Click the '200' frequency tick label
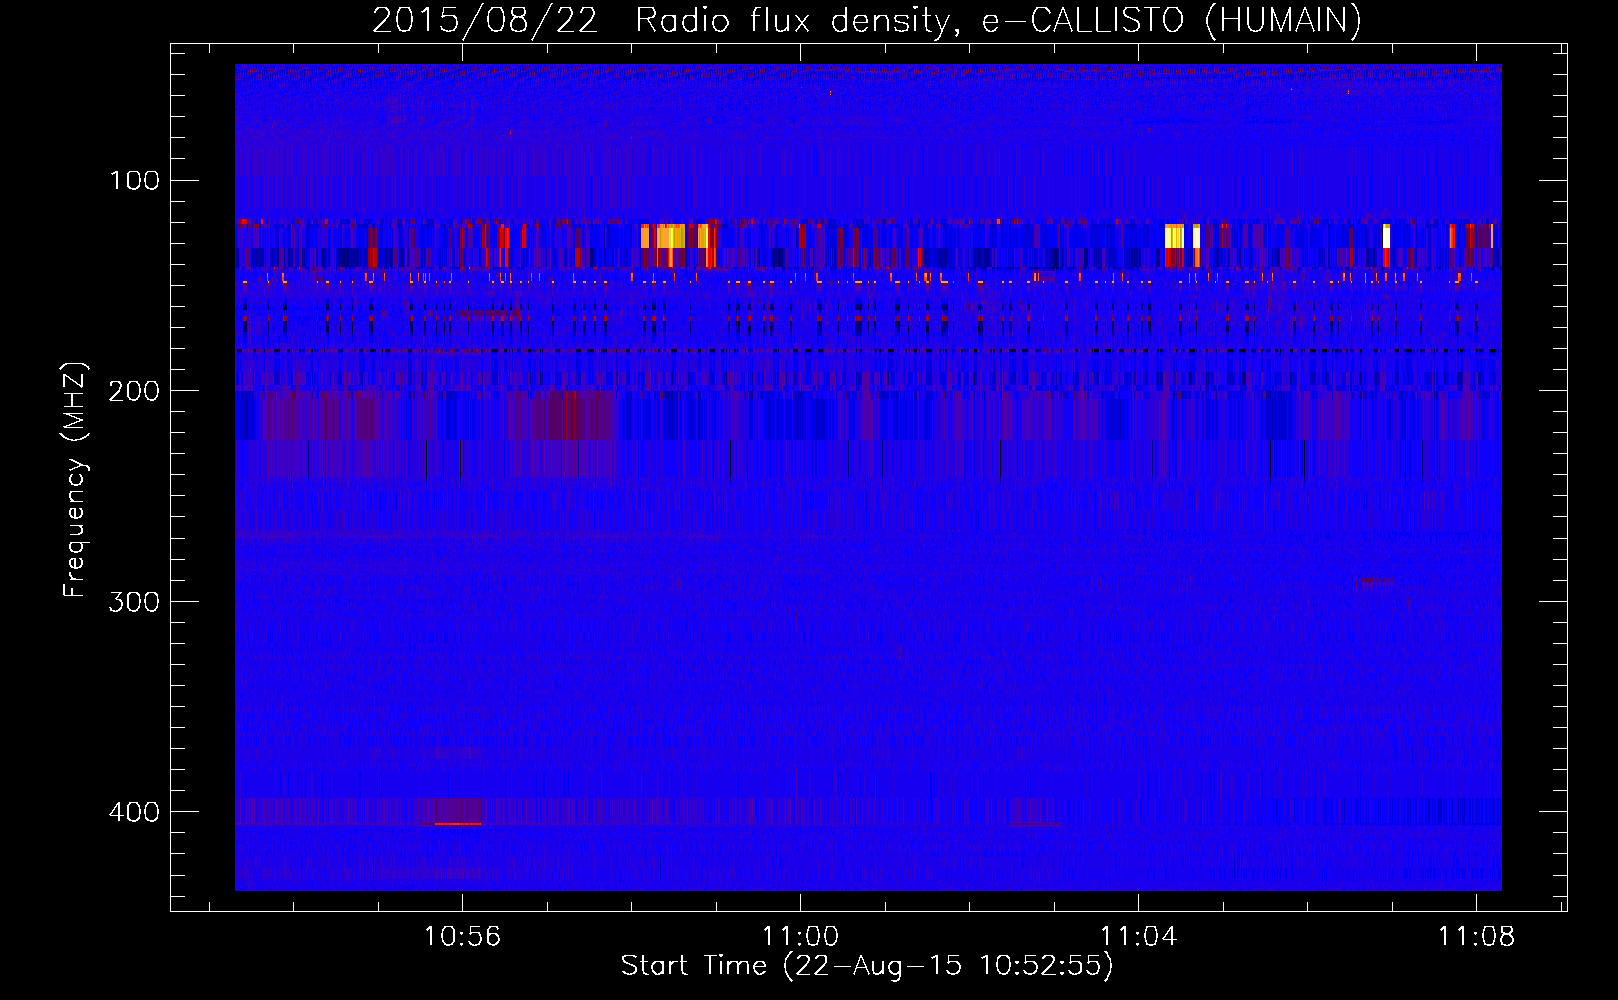 coord(134,391)
